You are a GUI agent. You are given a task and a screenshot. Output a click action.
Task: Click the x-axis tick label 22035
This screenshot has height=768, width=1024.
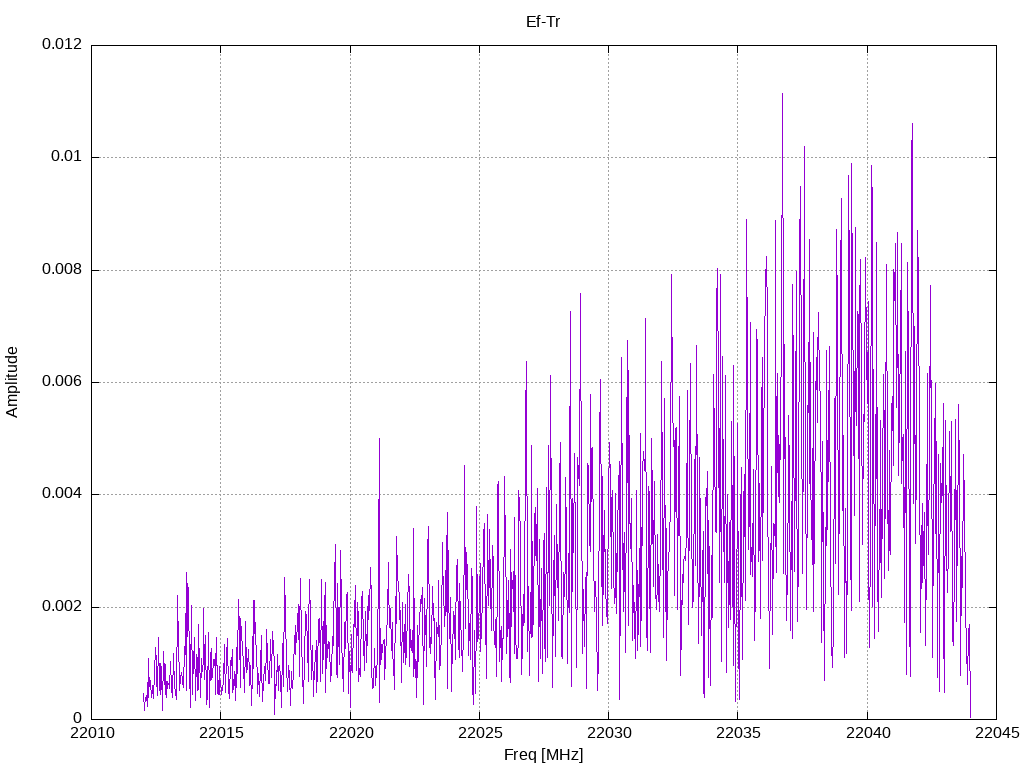click(x=738, y=733)
